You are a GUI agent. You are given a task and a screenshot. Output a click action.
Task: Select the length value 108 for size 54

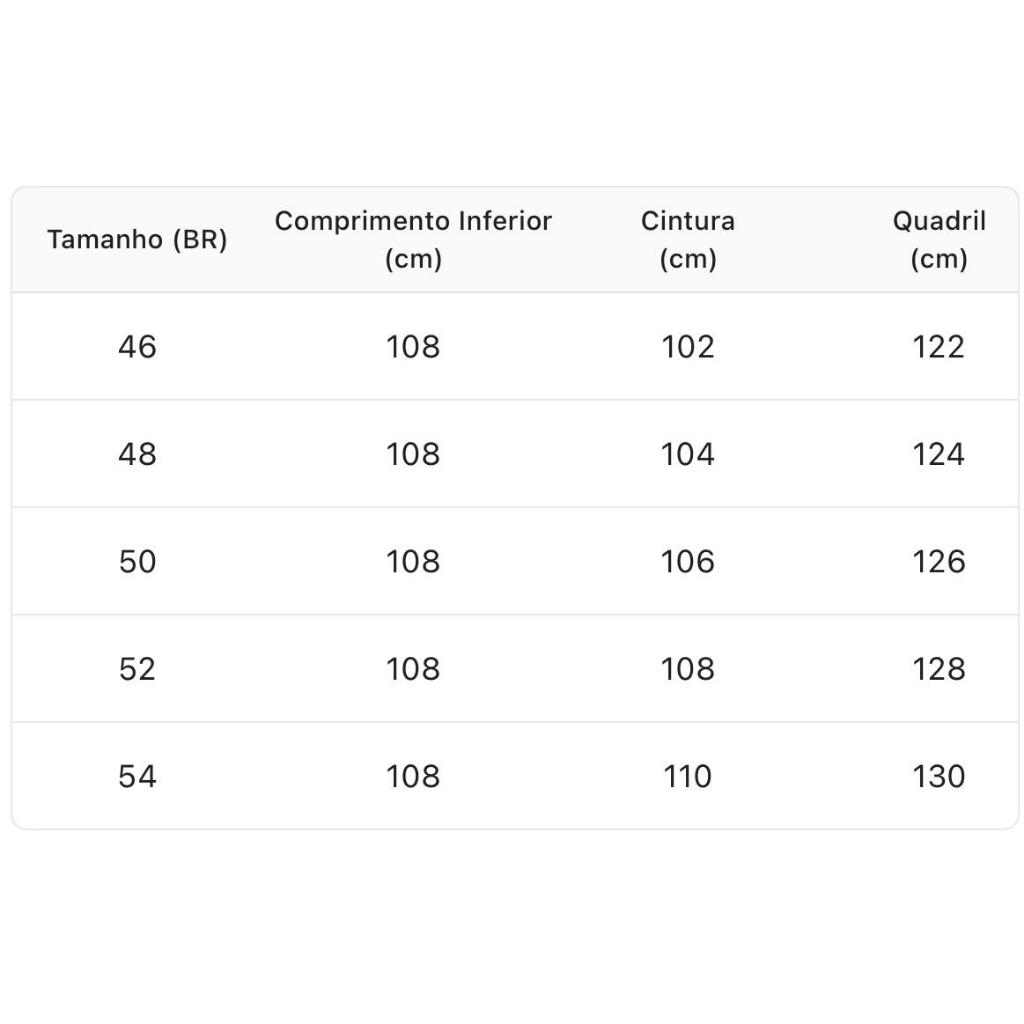pyautogui.click(x=413, y=777)
